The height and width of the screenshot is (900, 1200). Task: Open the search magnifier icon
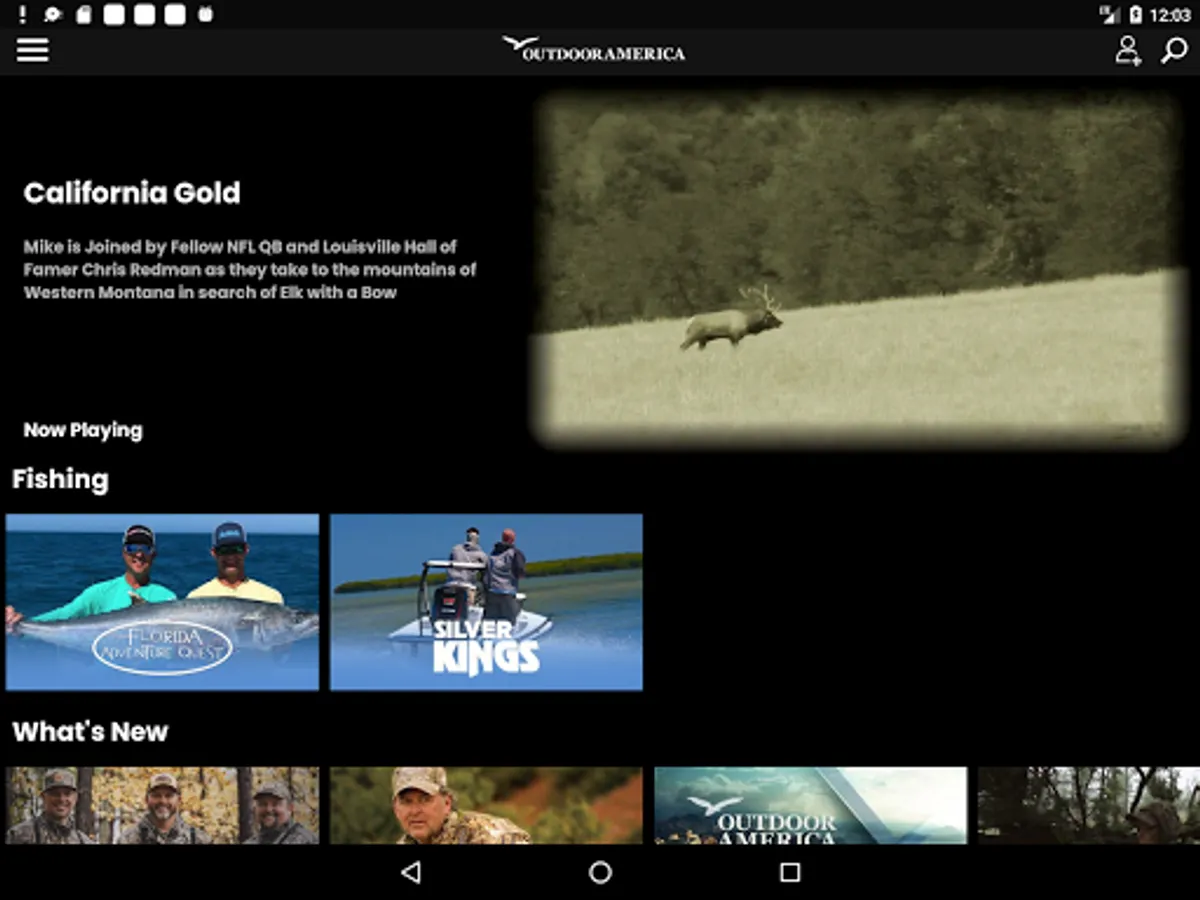[1174, 50]
